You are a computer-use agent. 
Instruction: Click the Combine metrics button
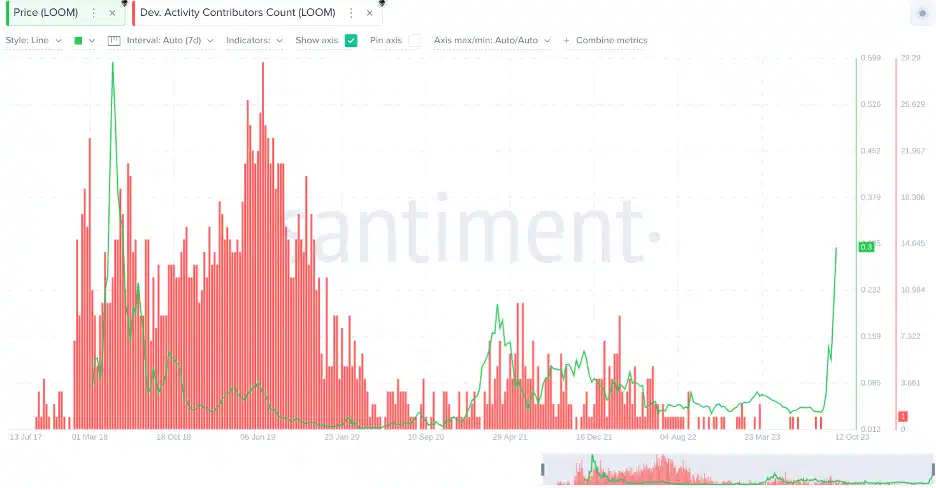(x=605, y=40)
